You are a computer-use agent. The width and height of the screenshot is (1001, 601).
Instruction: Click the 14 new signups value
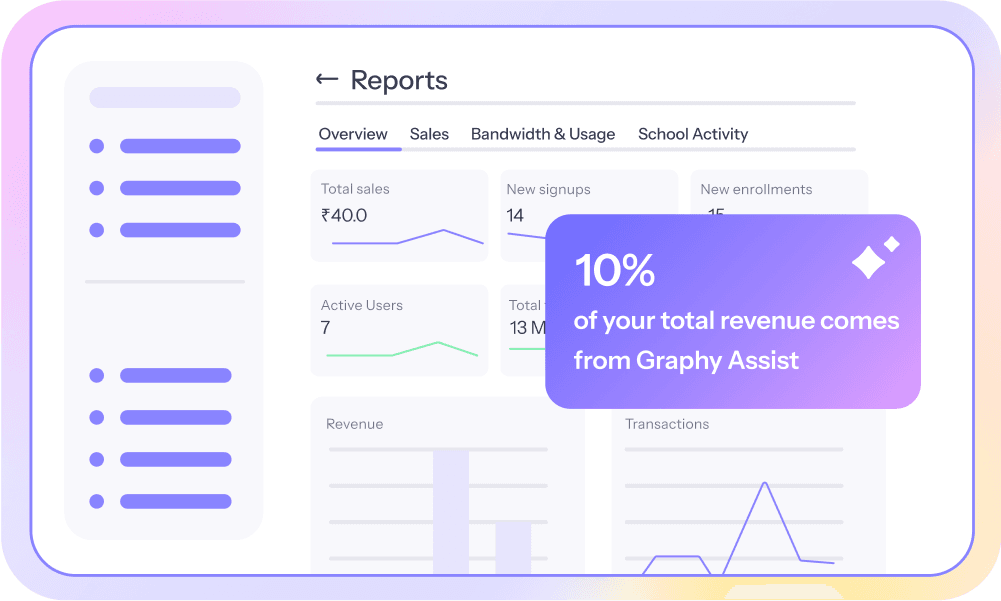[x=515, y=215]
